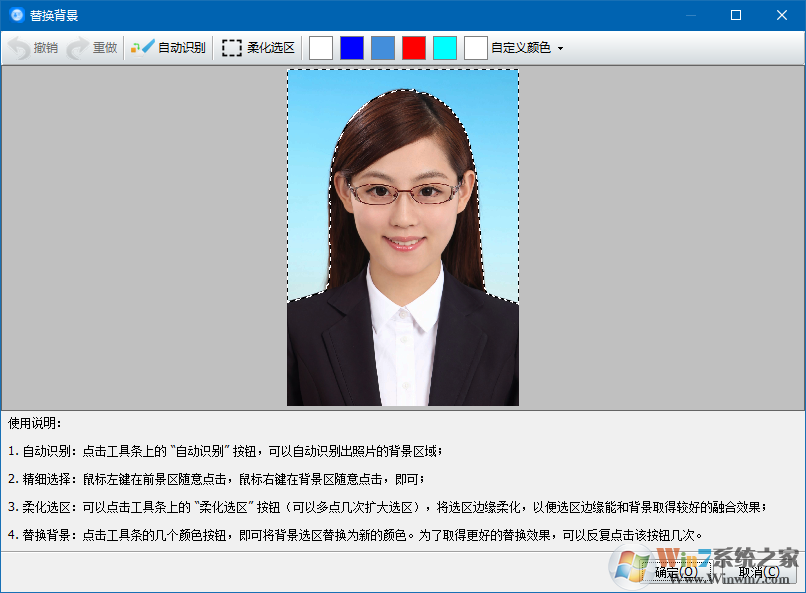Select the deep blue background swatch

tap(351, 47)
